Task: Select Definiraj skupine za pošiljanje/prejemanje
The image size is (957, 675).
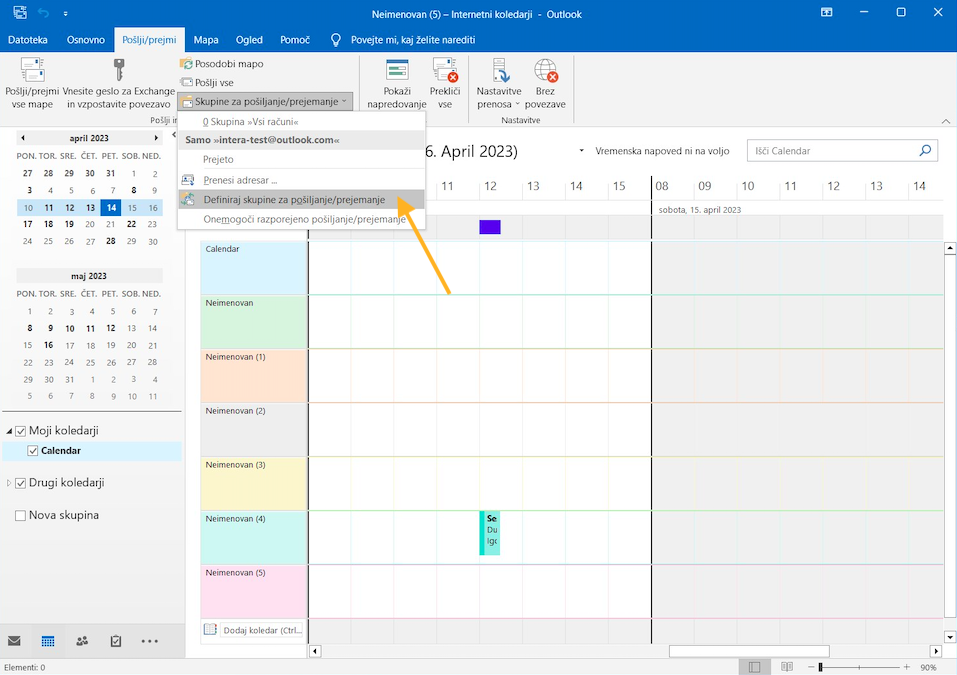Action: pyautogui.click(x=302, y=200)
